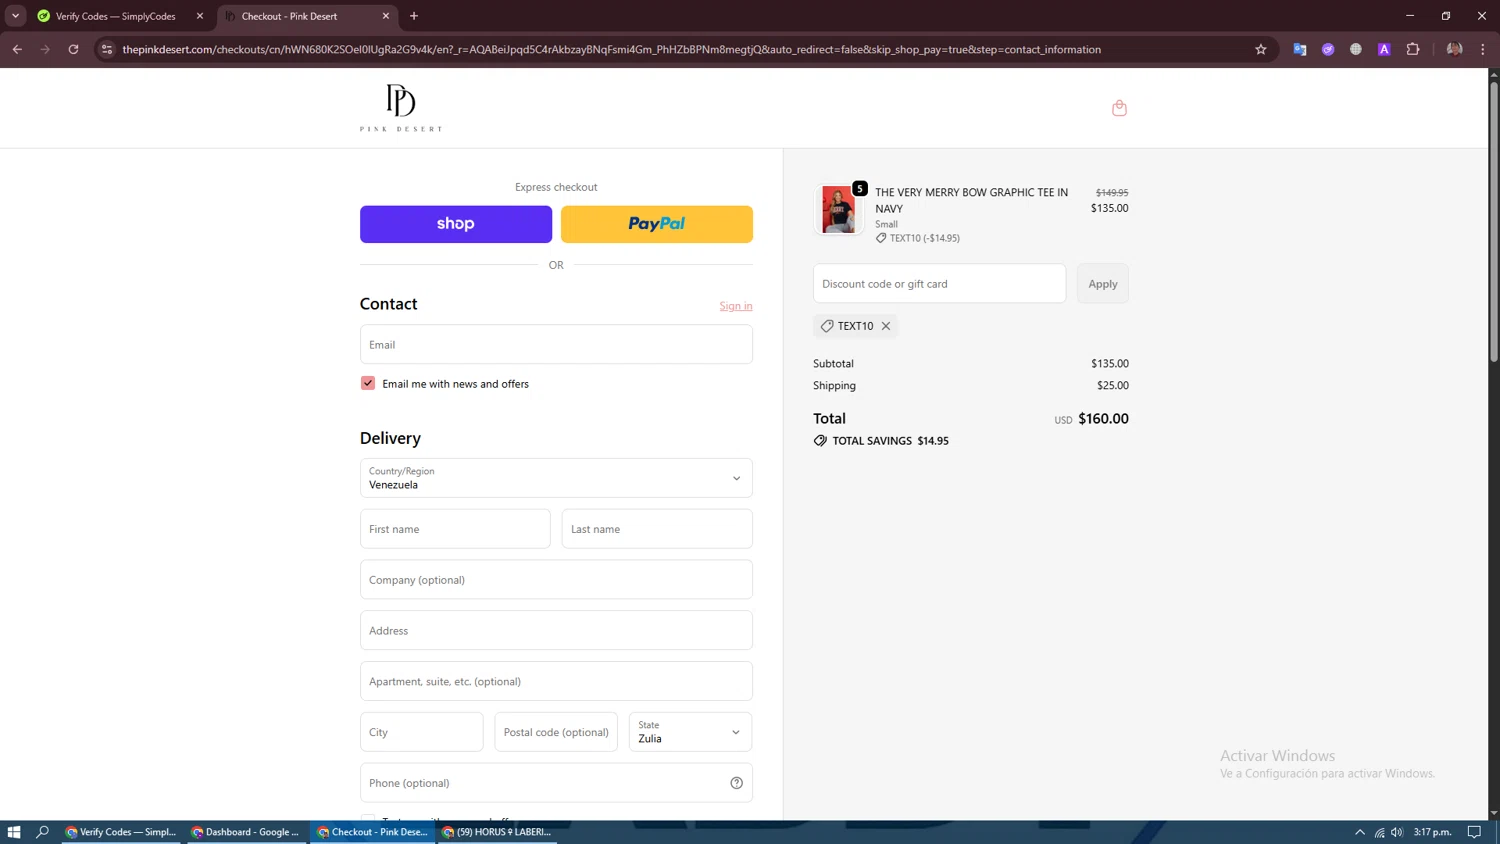The width and height of the screenshot is (1500, 844).
Task: Click the phone help question mark icon
Action: [x=736, y=783]
